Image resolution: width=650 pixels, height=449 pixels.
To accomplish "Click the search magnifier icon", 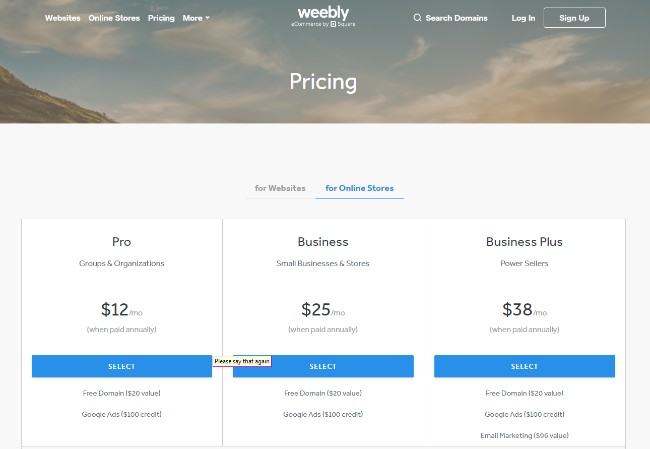I will [417, 18].
